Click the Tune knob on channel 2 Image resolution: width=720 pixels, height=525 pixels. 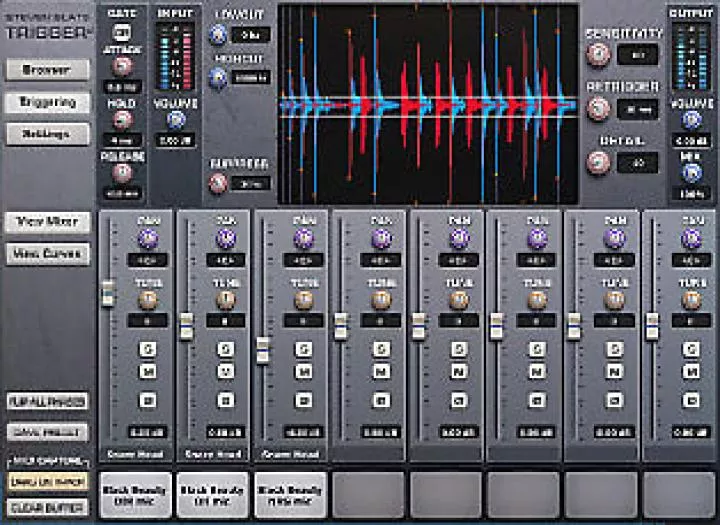(x=225, y=300)
